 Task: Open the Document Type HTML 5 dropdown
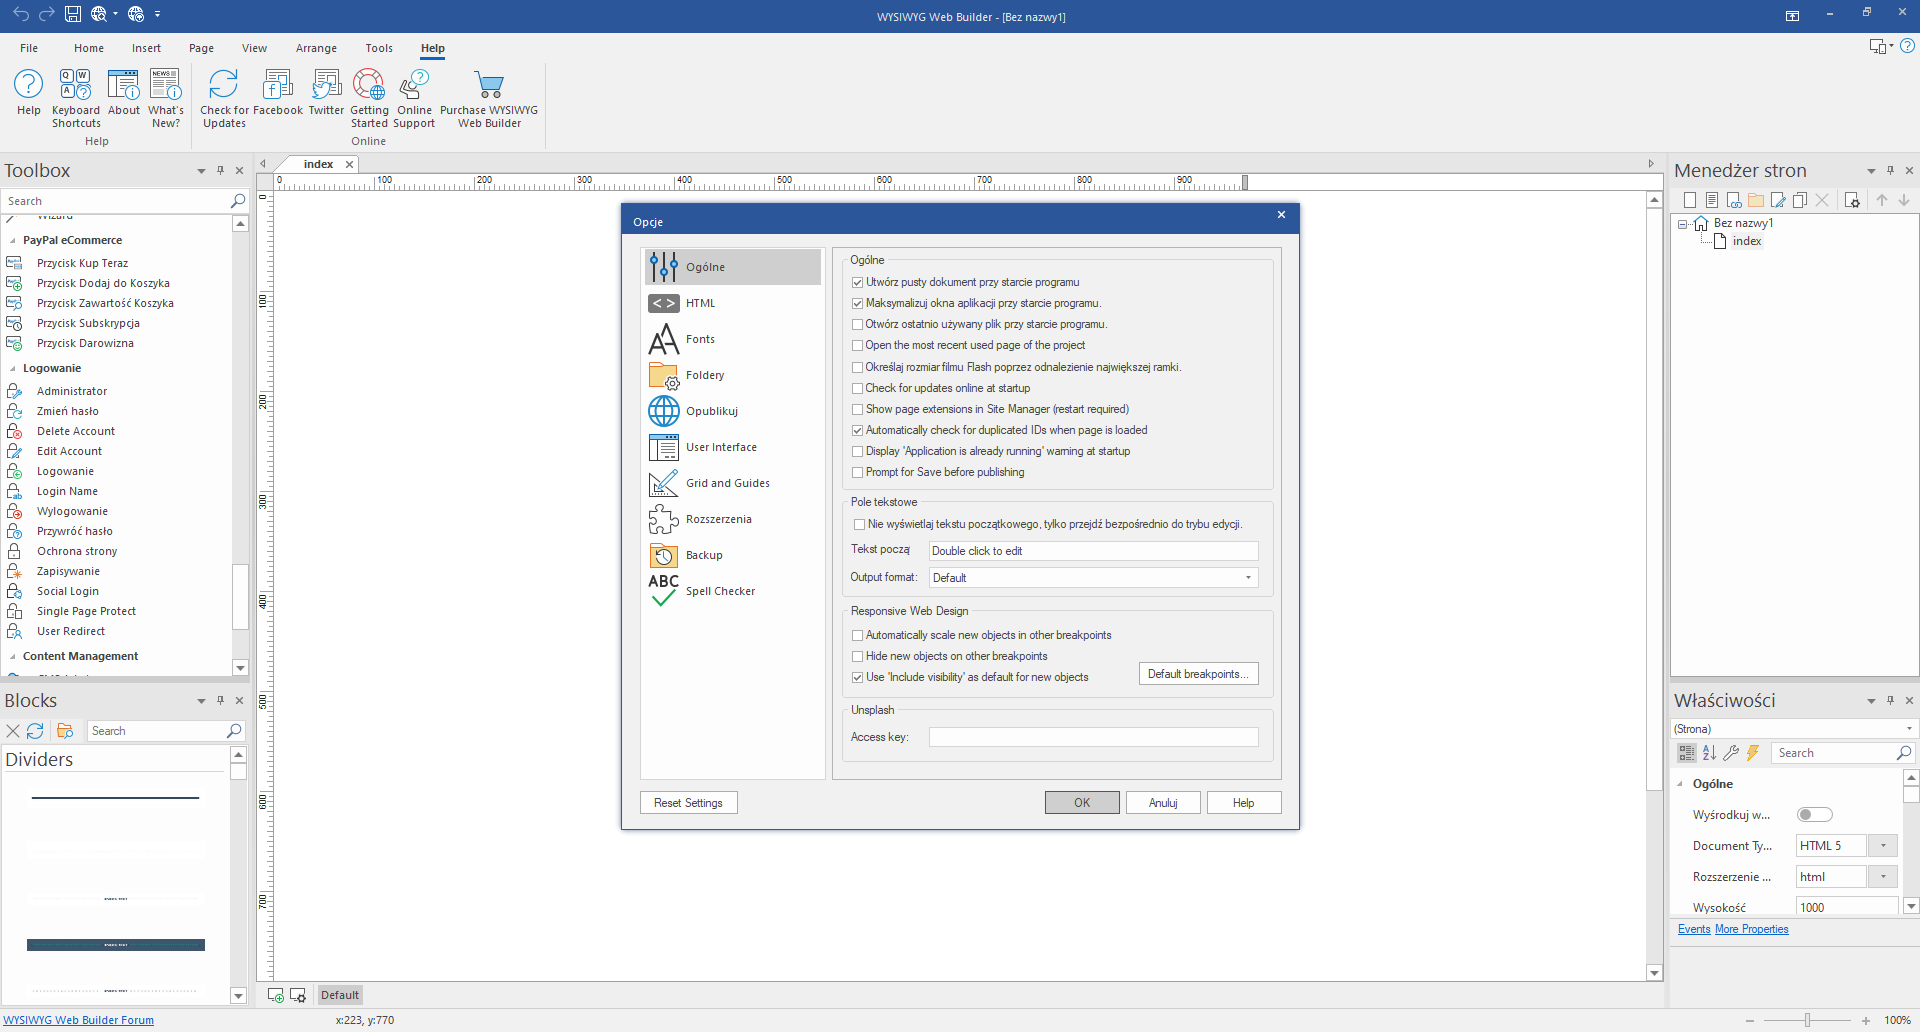pos(1883,846)
